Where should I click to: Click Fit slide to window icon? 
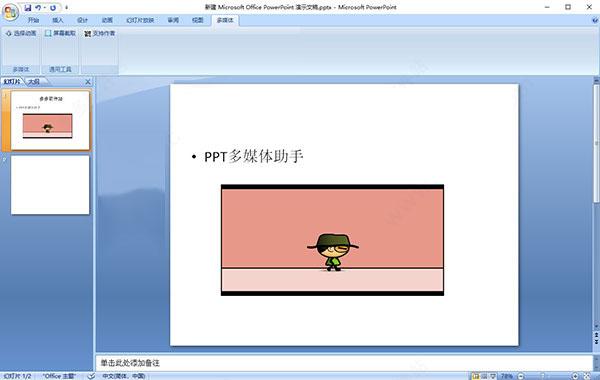click(587, 376)
